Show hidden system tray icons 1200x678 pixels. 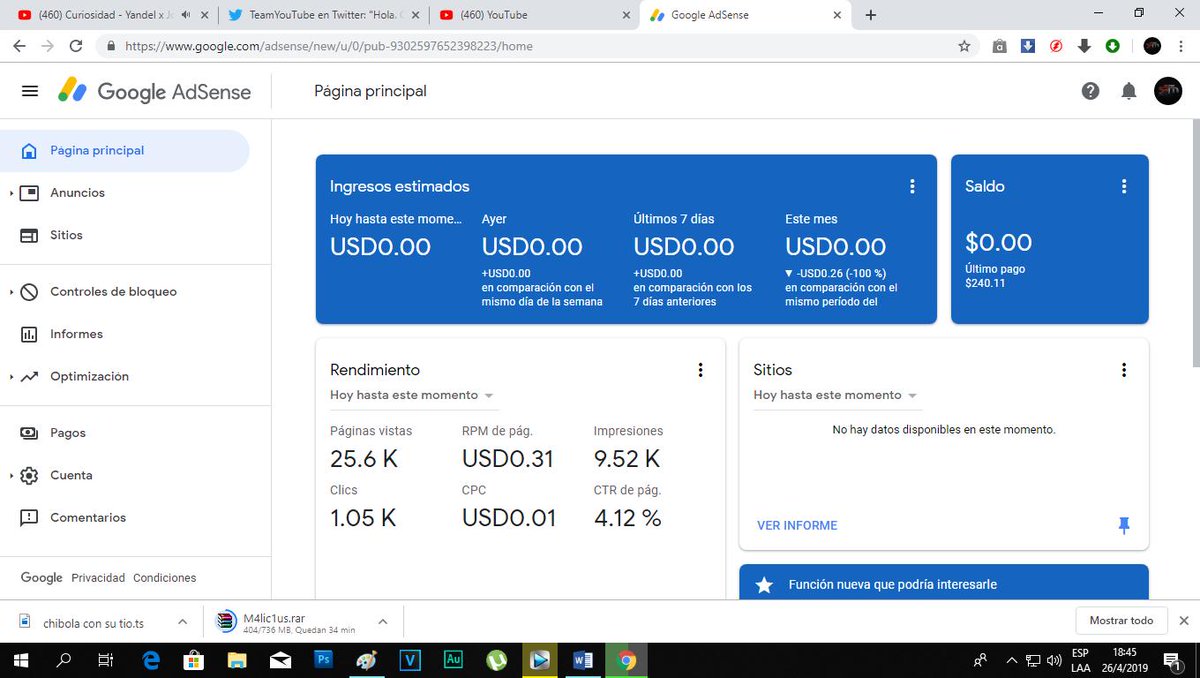coord(1011,660)
